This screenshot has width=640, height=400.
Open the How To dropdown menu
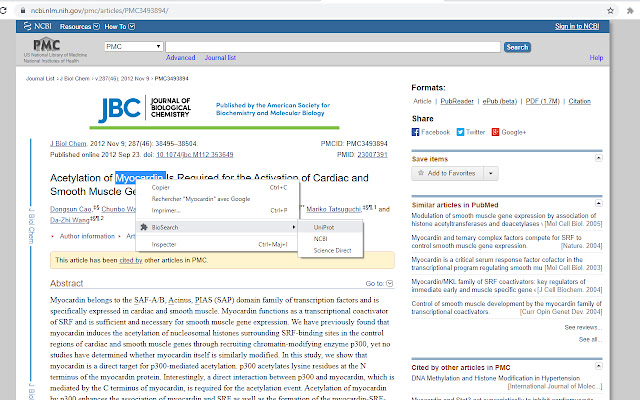point(120,27)
